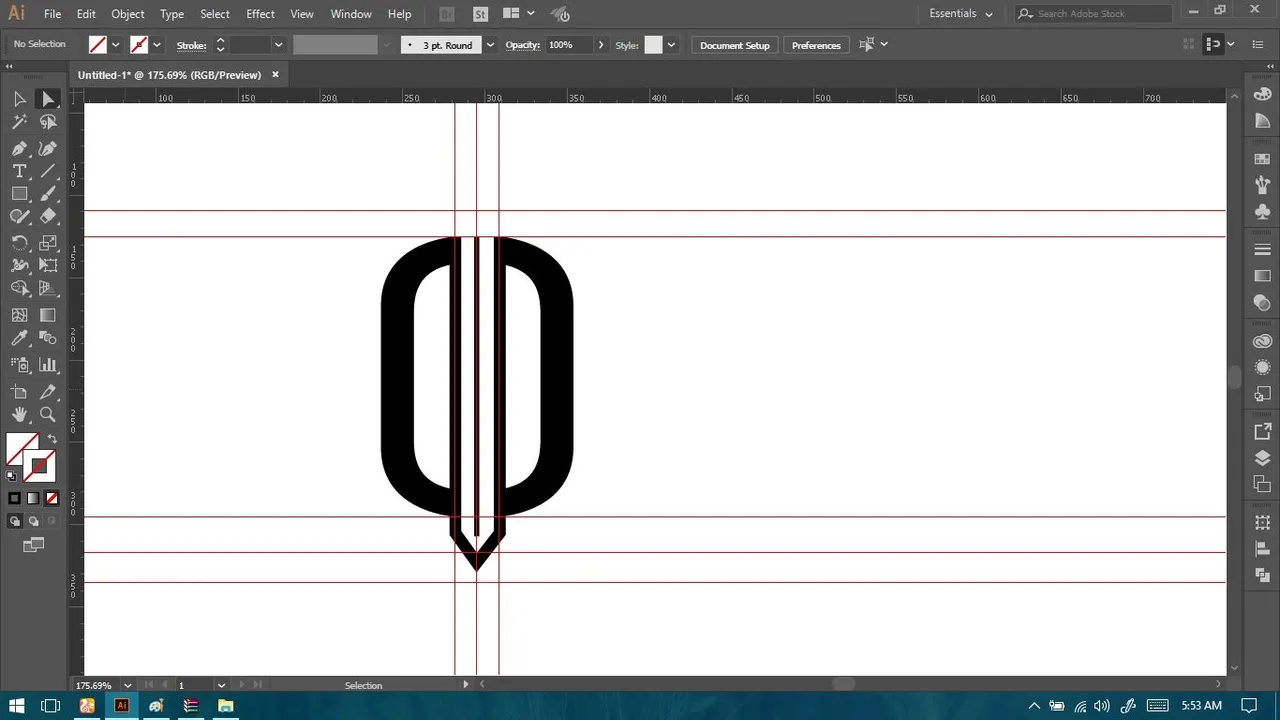The image size is (1280, 720).
Task: Open stroke weight dropdown
Action: [x=279, y=45]
